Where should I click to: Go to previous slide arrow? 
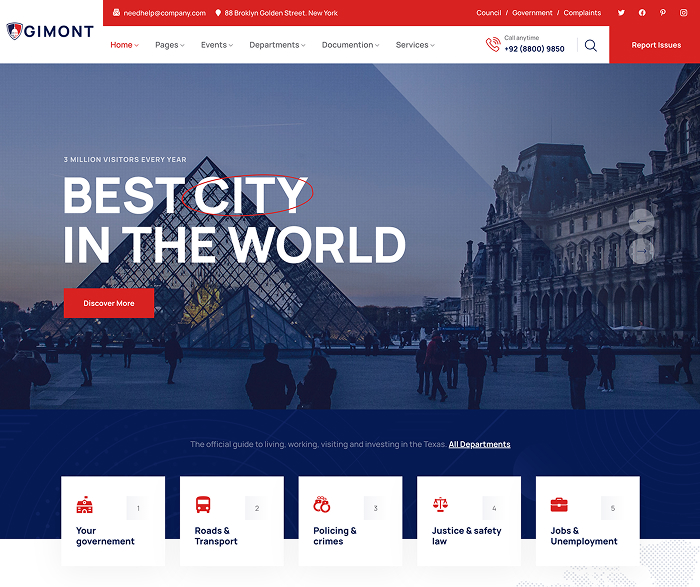point(642,221)
